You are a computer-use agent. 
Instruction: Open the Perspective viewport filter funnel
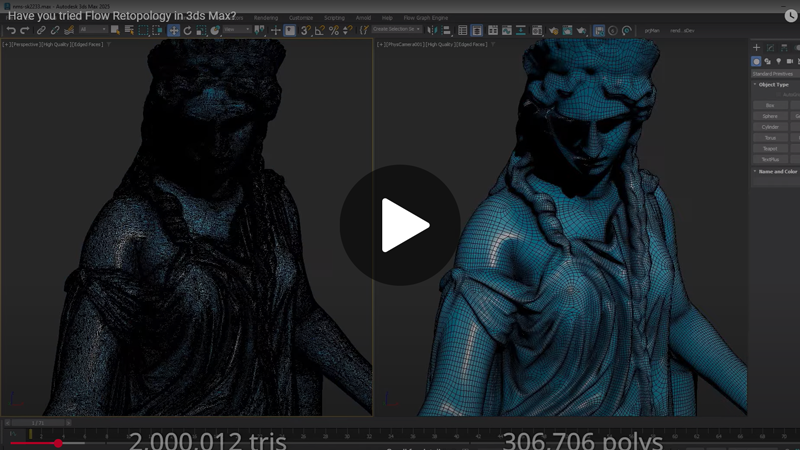click(x=109, y=44)
